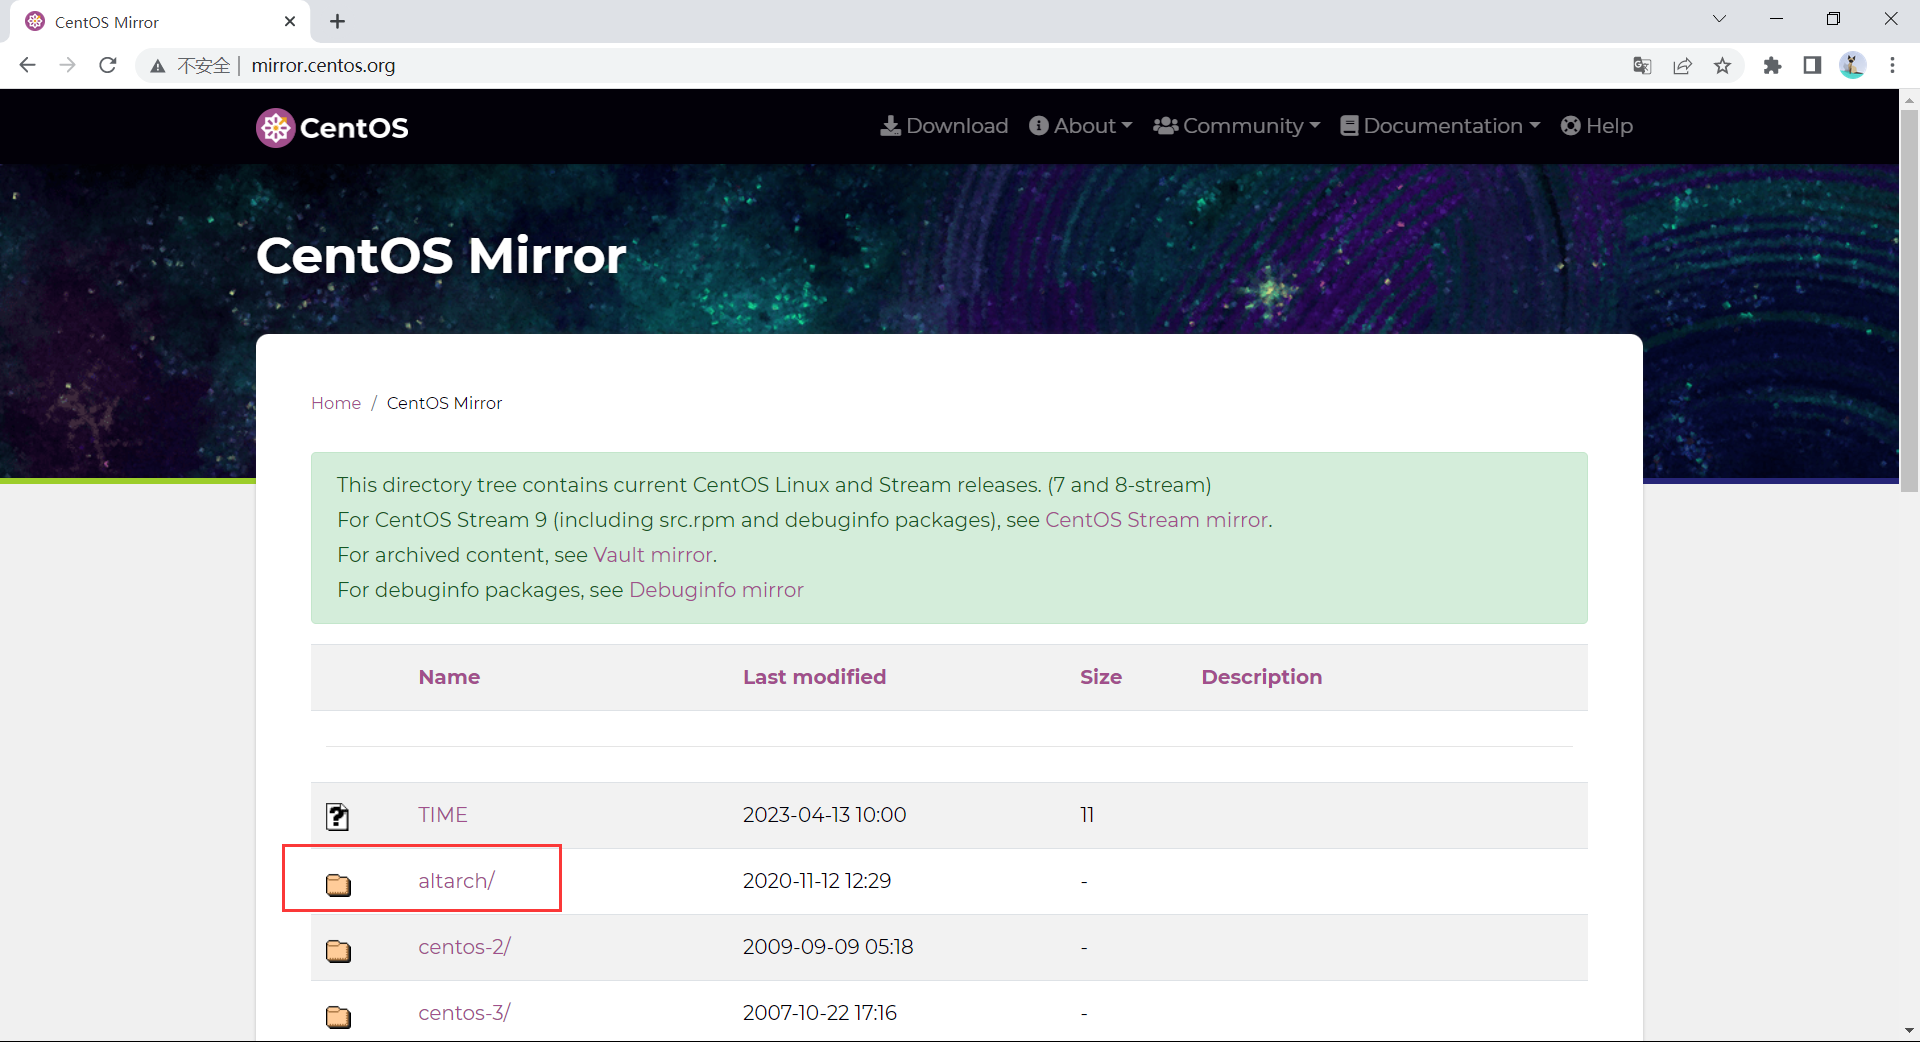Image resolution: width=1920 pixels, height=1042 pixels.
Task: Click the CentOS logo
Action: coord(332,127)
